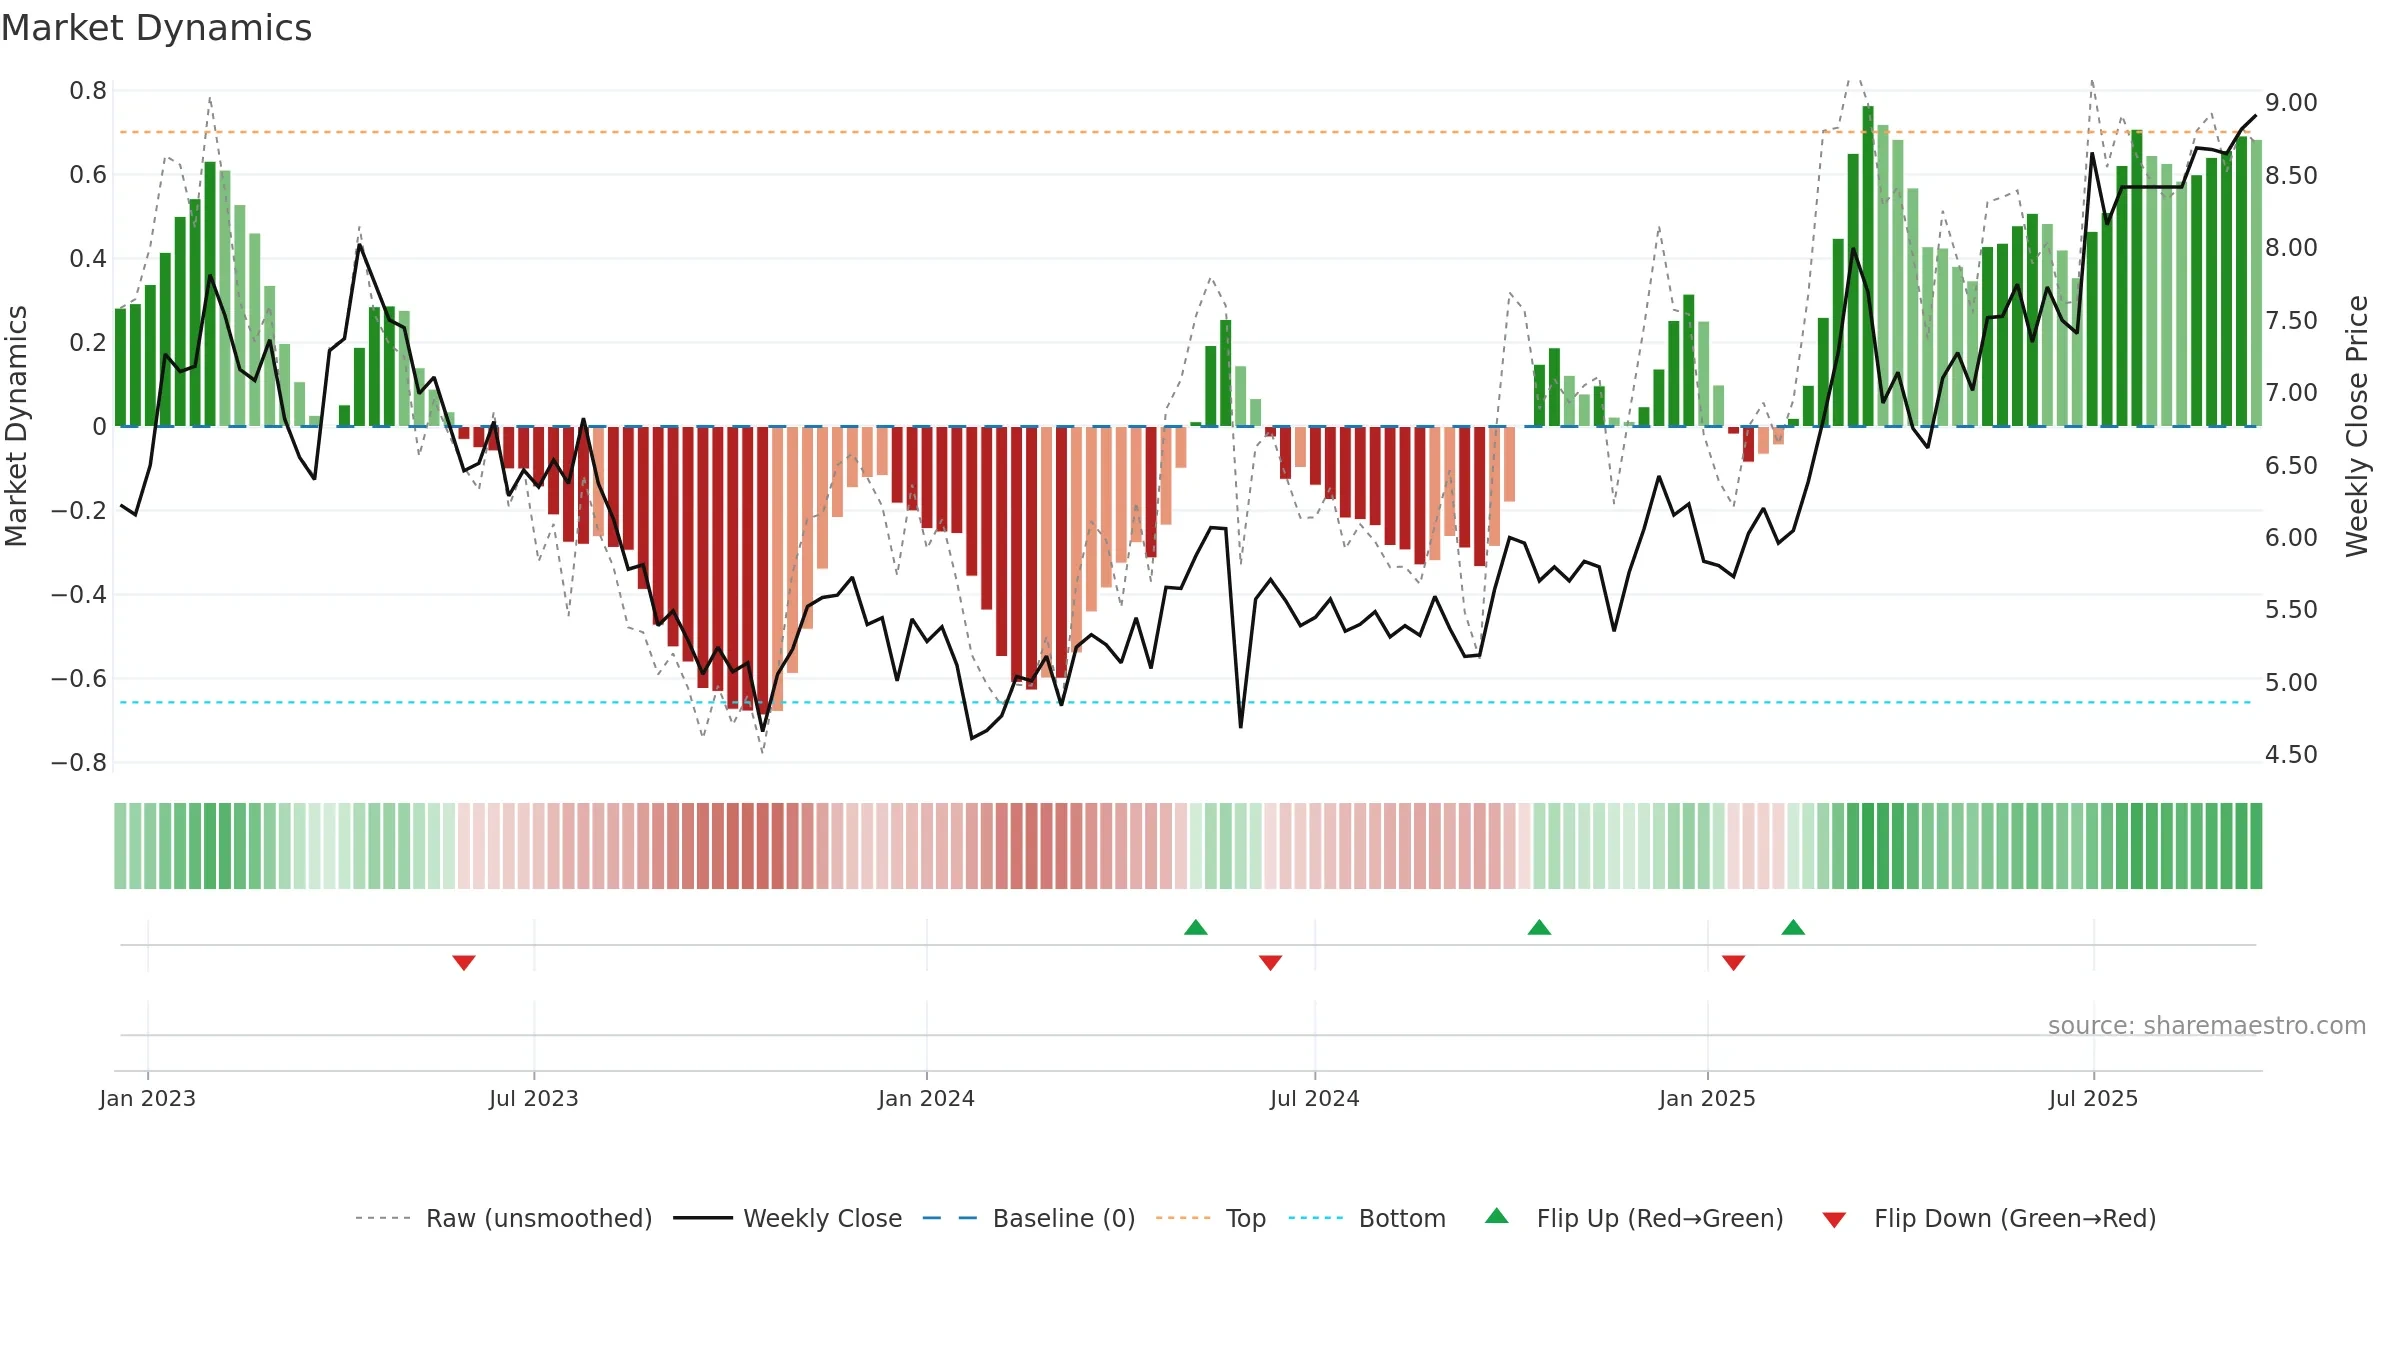This screenshot has width=2400, height=1350.
Task: Click the 4.50 right axis price label
Action: pos(2291,755)
